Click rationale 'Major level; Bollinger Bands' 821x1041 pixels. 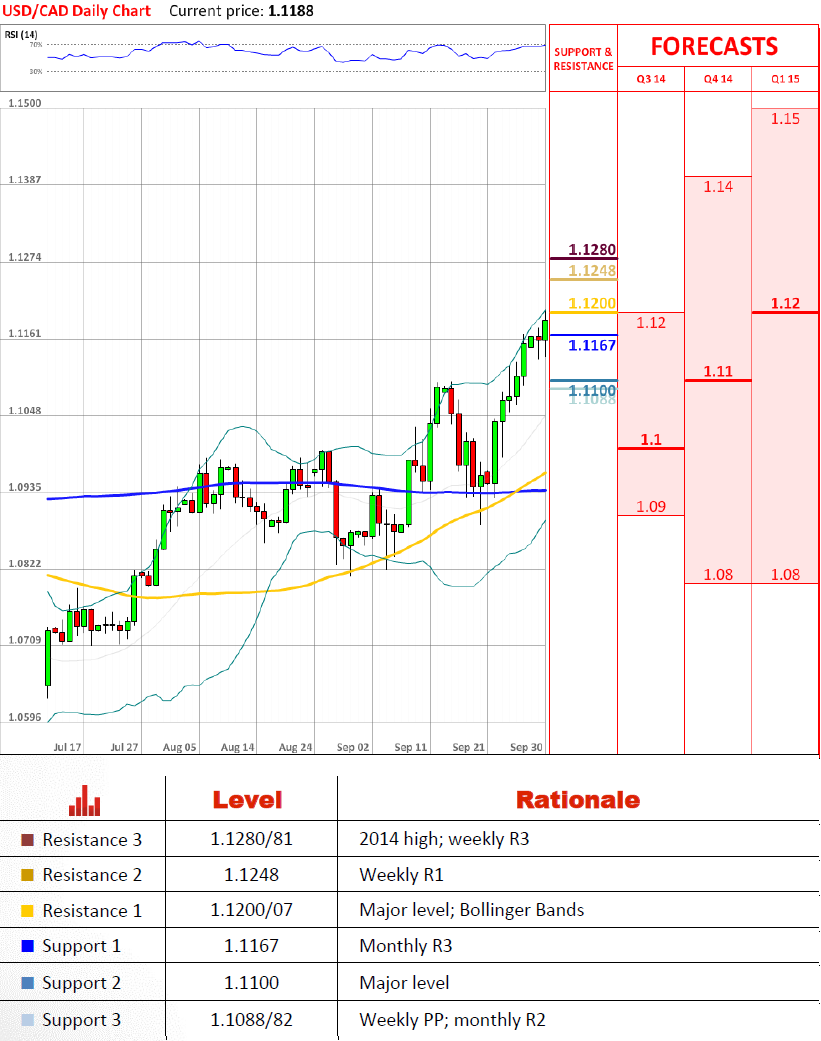(x=472, y=910)
